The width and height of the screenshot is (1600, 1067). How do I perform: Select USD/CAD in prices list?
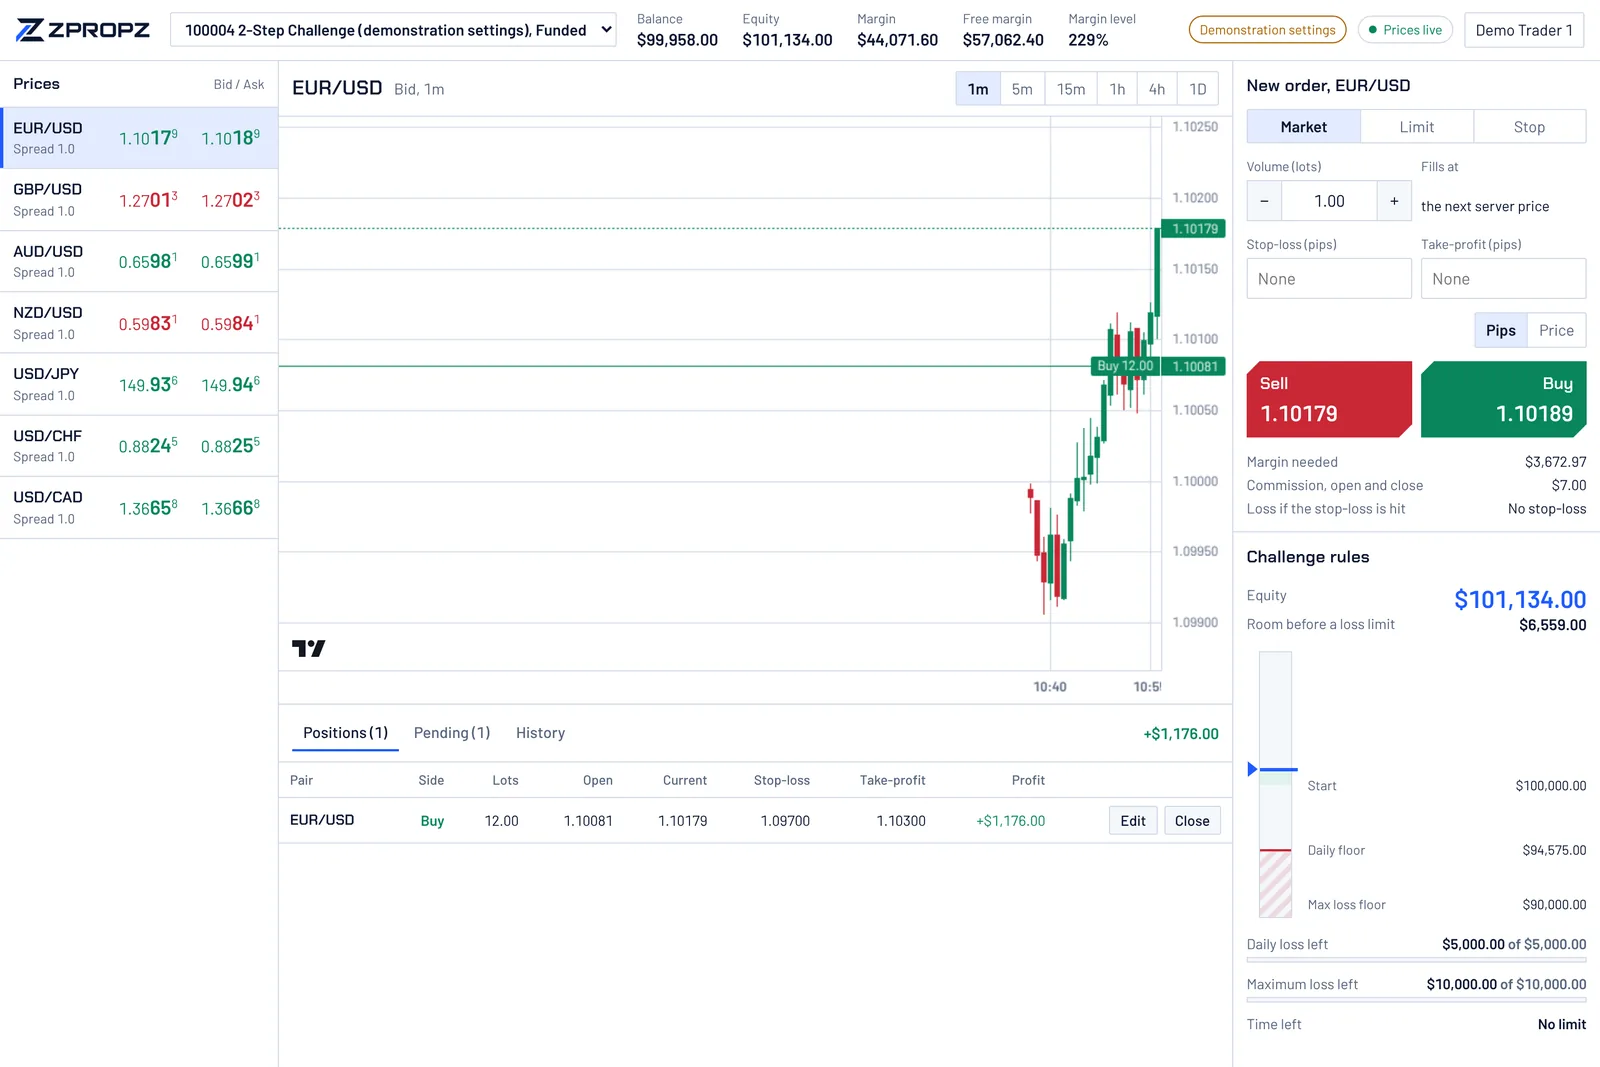click(139, 508)
